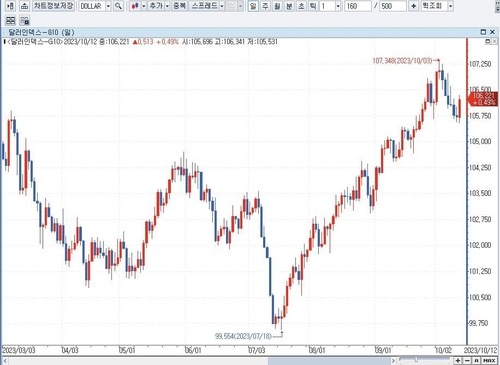Click the DOLLAR symbol input box
The image size is (500, 365).
(x=91, y=6)
